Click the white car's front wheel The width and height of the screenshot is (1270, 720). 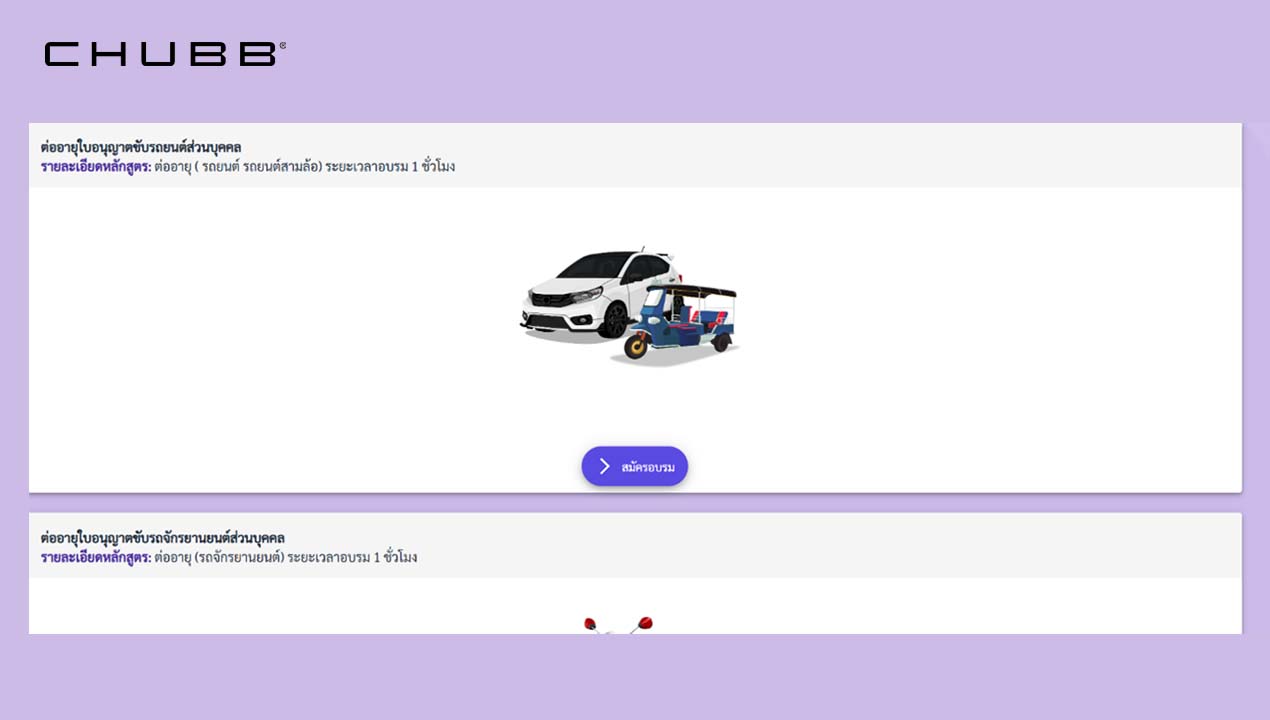pyautogui.click(x=615, y=320)
